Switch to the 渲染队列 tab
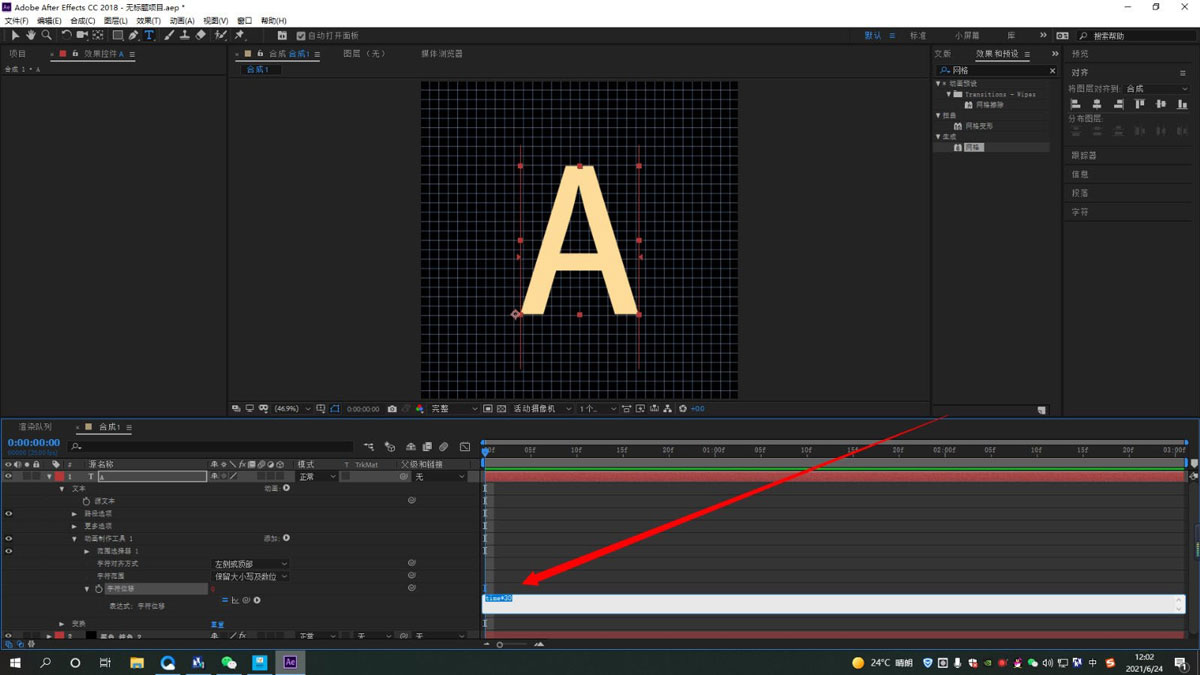The image size is (1200, 675). tap(35, 427)
